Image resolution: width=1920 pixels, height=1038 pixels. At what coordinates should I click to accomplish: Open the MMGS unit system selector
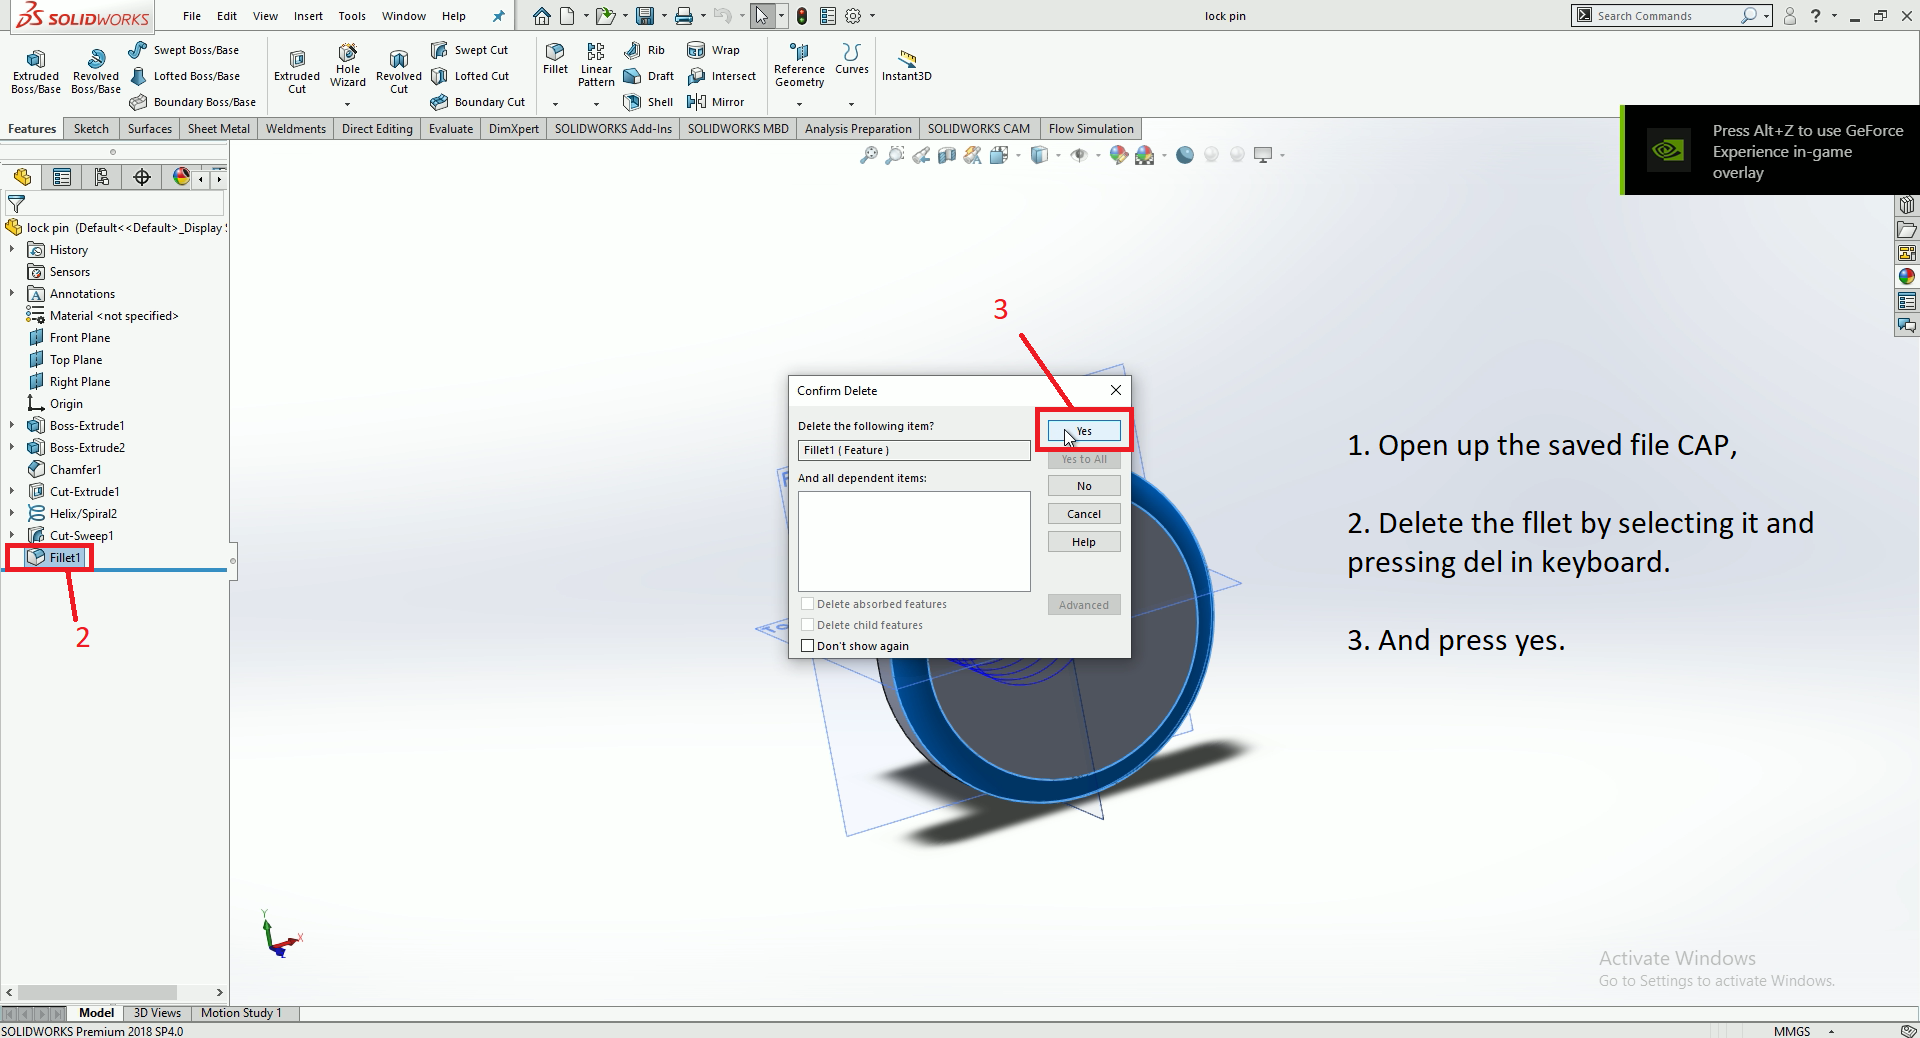pyautogui.click(x=1803, y=1031)
